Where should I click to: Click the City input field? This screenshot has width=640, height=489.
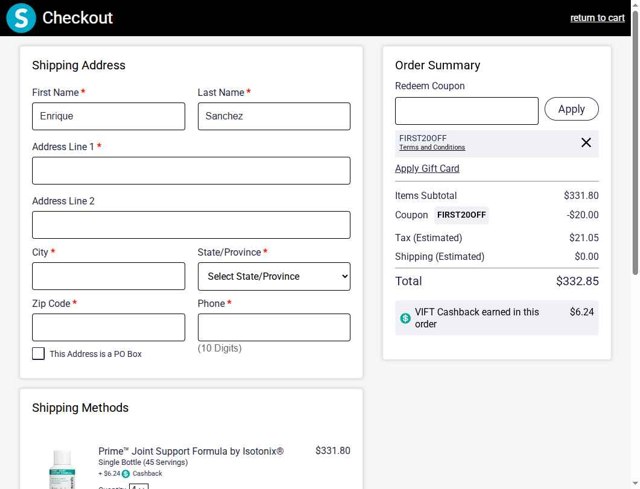pyautogui.click(x=109, y=276)
